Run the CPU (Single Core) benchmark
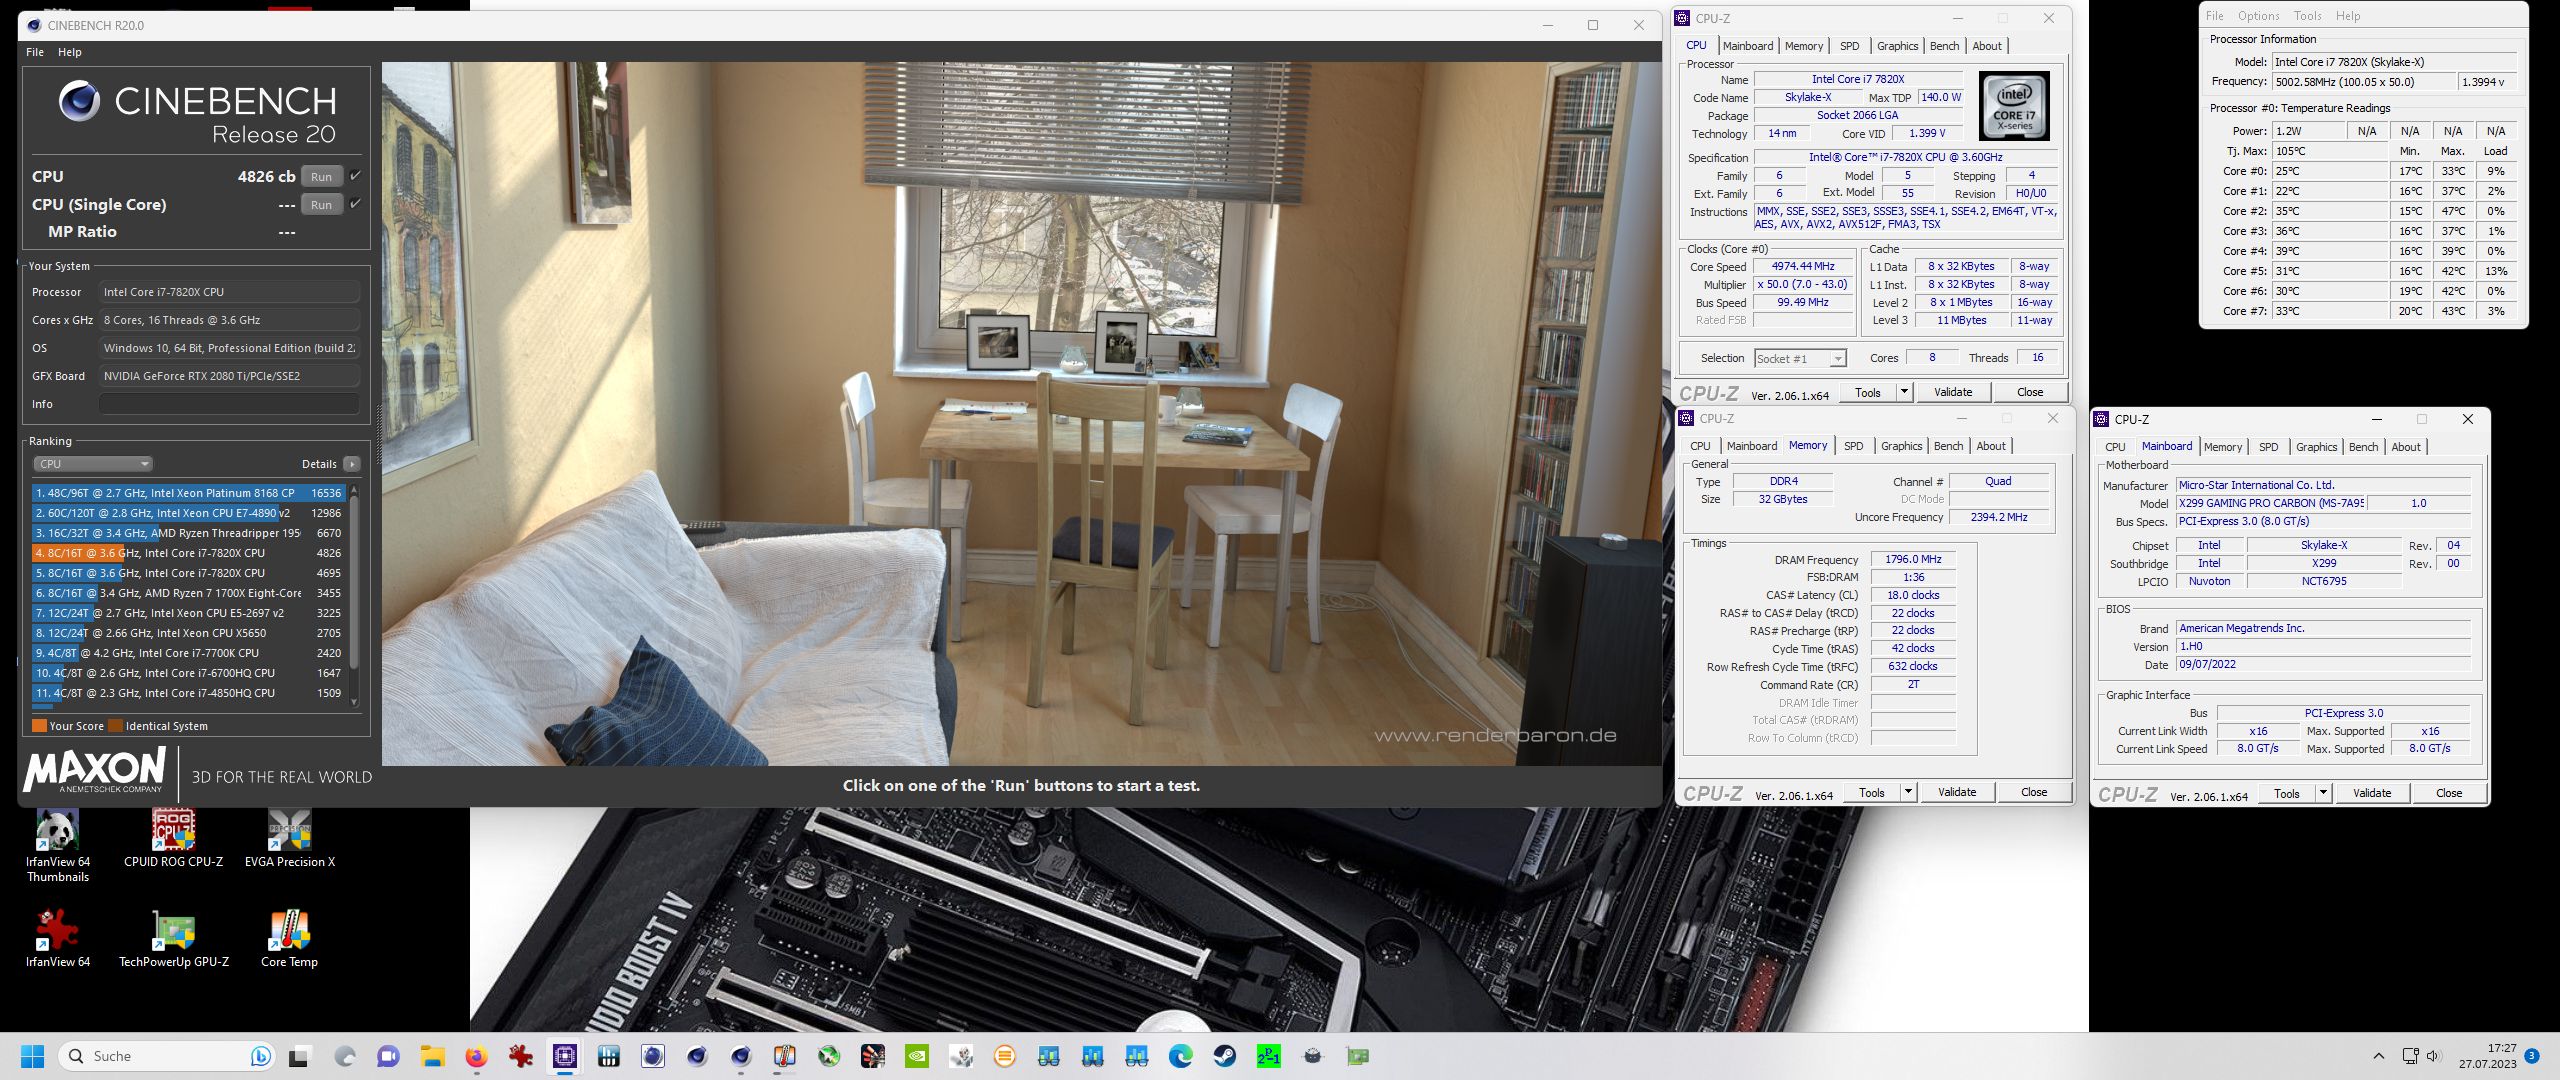 [321, 204]
